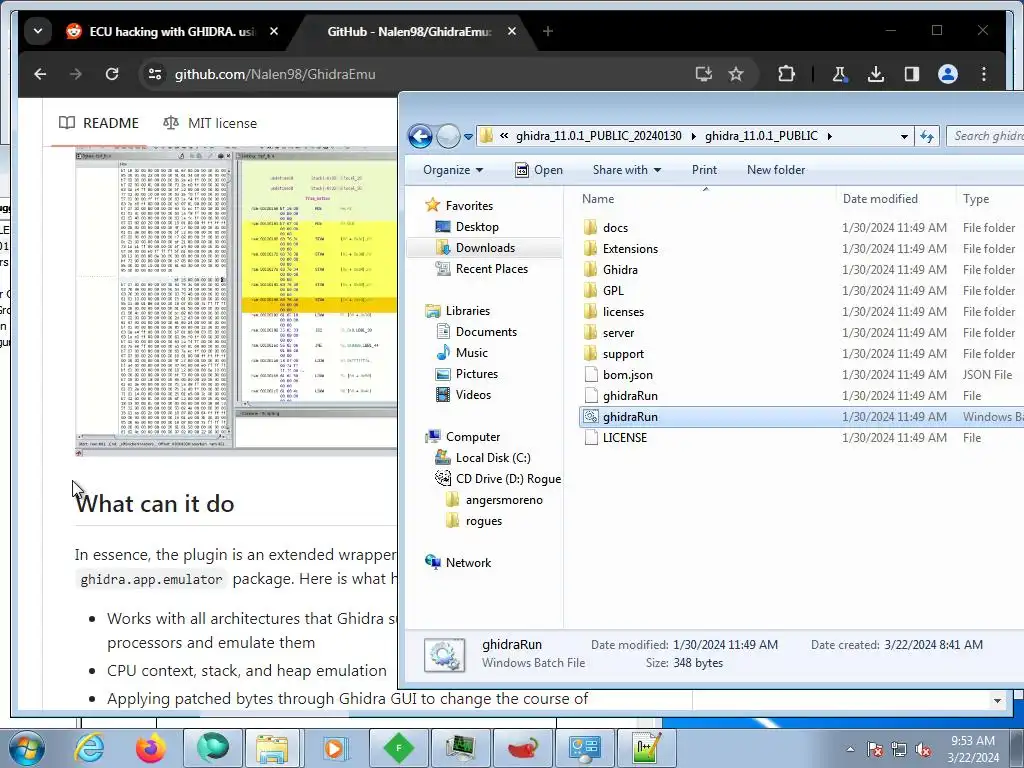This screenshot has height=768, width=1024.
Task: Open Documents library
Action: click(x=486, y=332)
